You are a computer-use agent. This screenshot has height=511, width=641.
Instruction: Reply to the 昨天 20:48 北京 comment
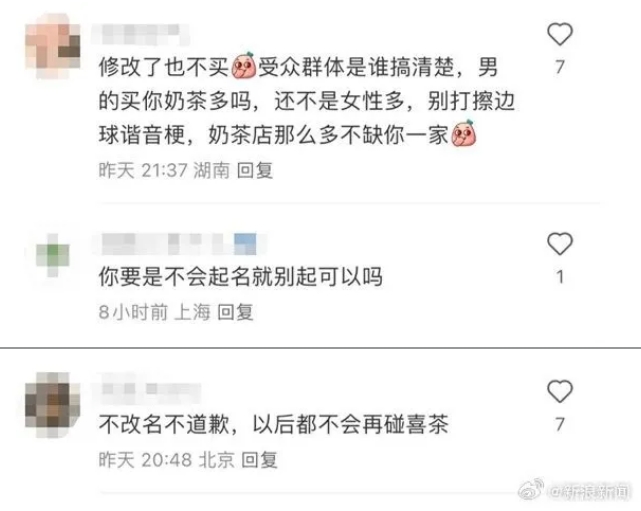click(259, 460)
